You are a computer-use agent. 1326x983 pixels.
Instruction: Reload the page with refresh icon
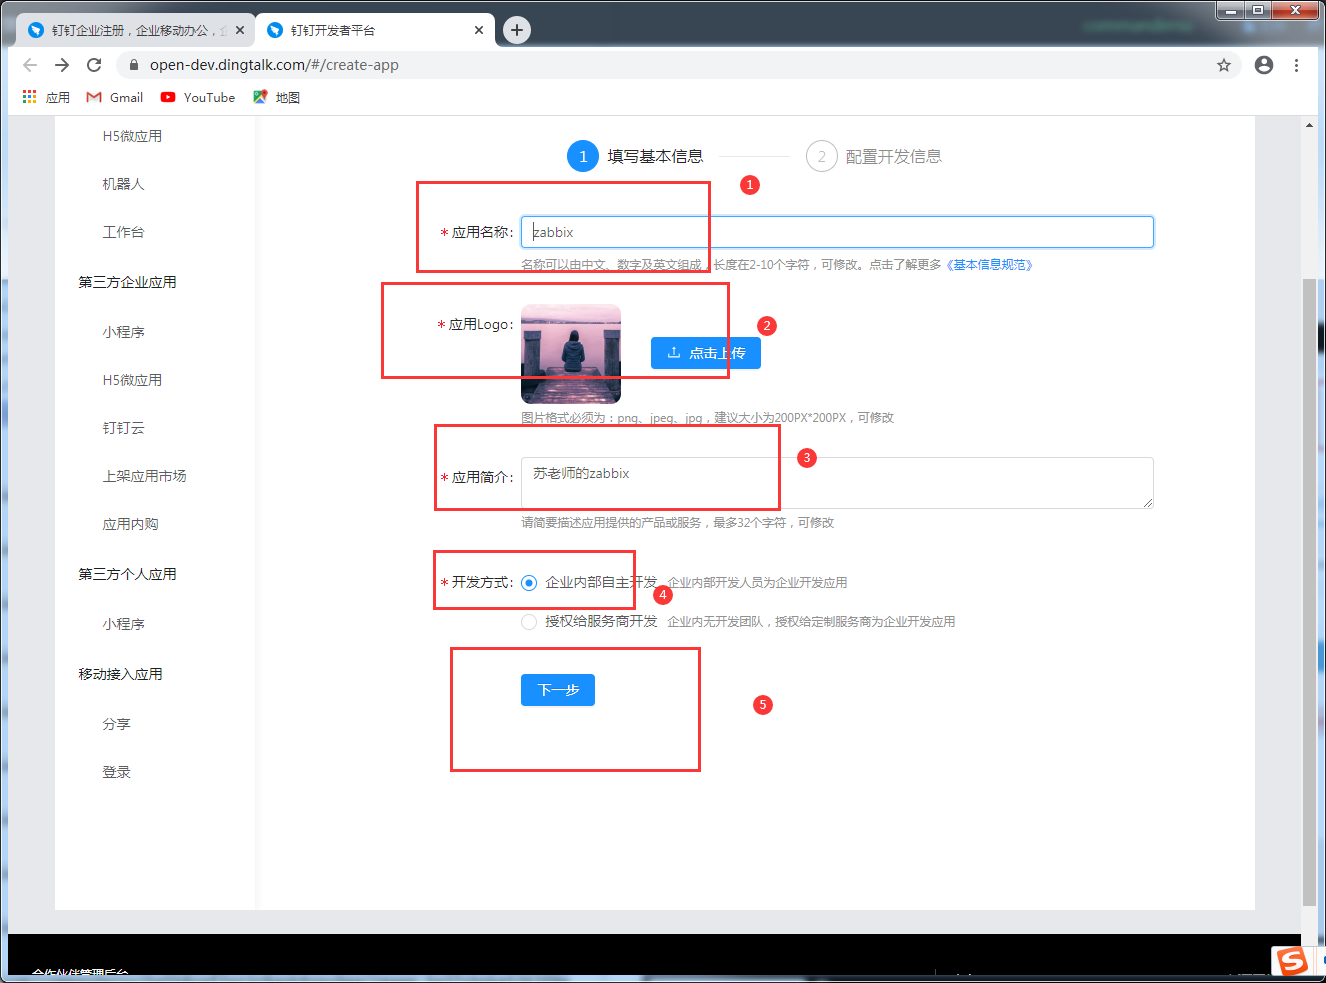94,65
